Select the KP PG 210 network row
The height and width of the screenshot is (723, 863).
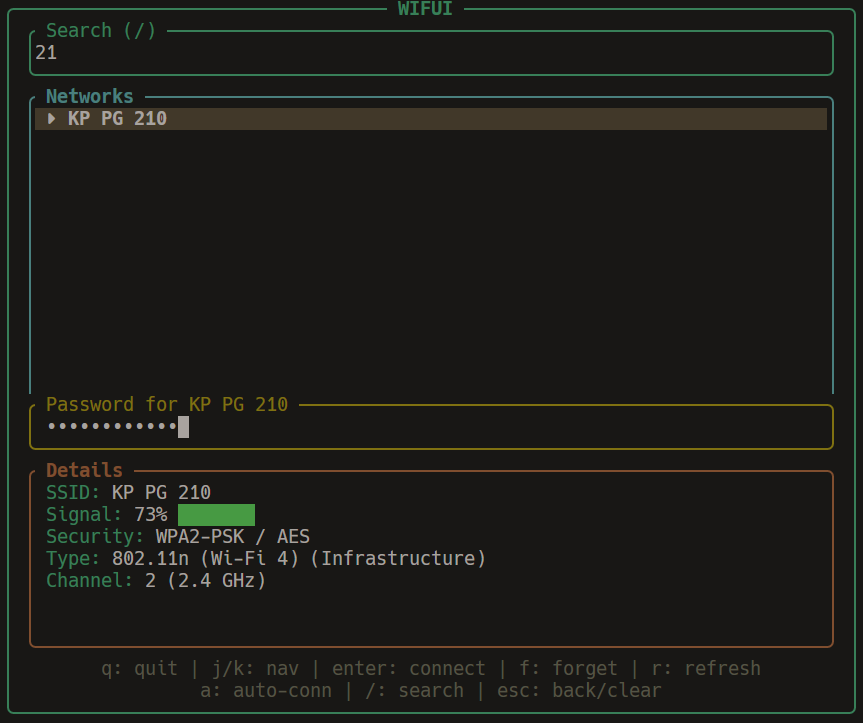(430, 119)
